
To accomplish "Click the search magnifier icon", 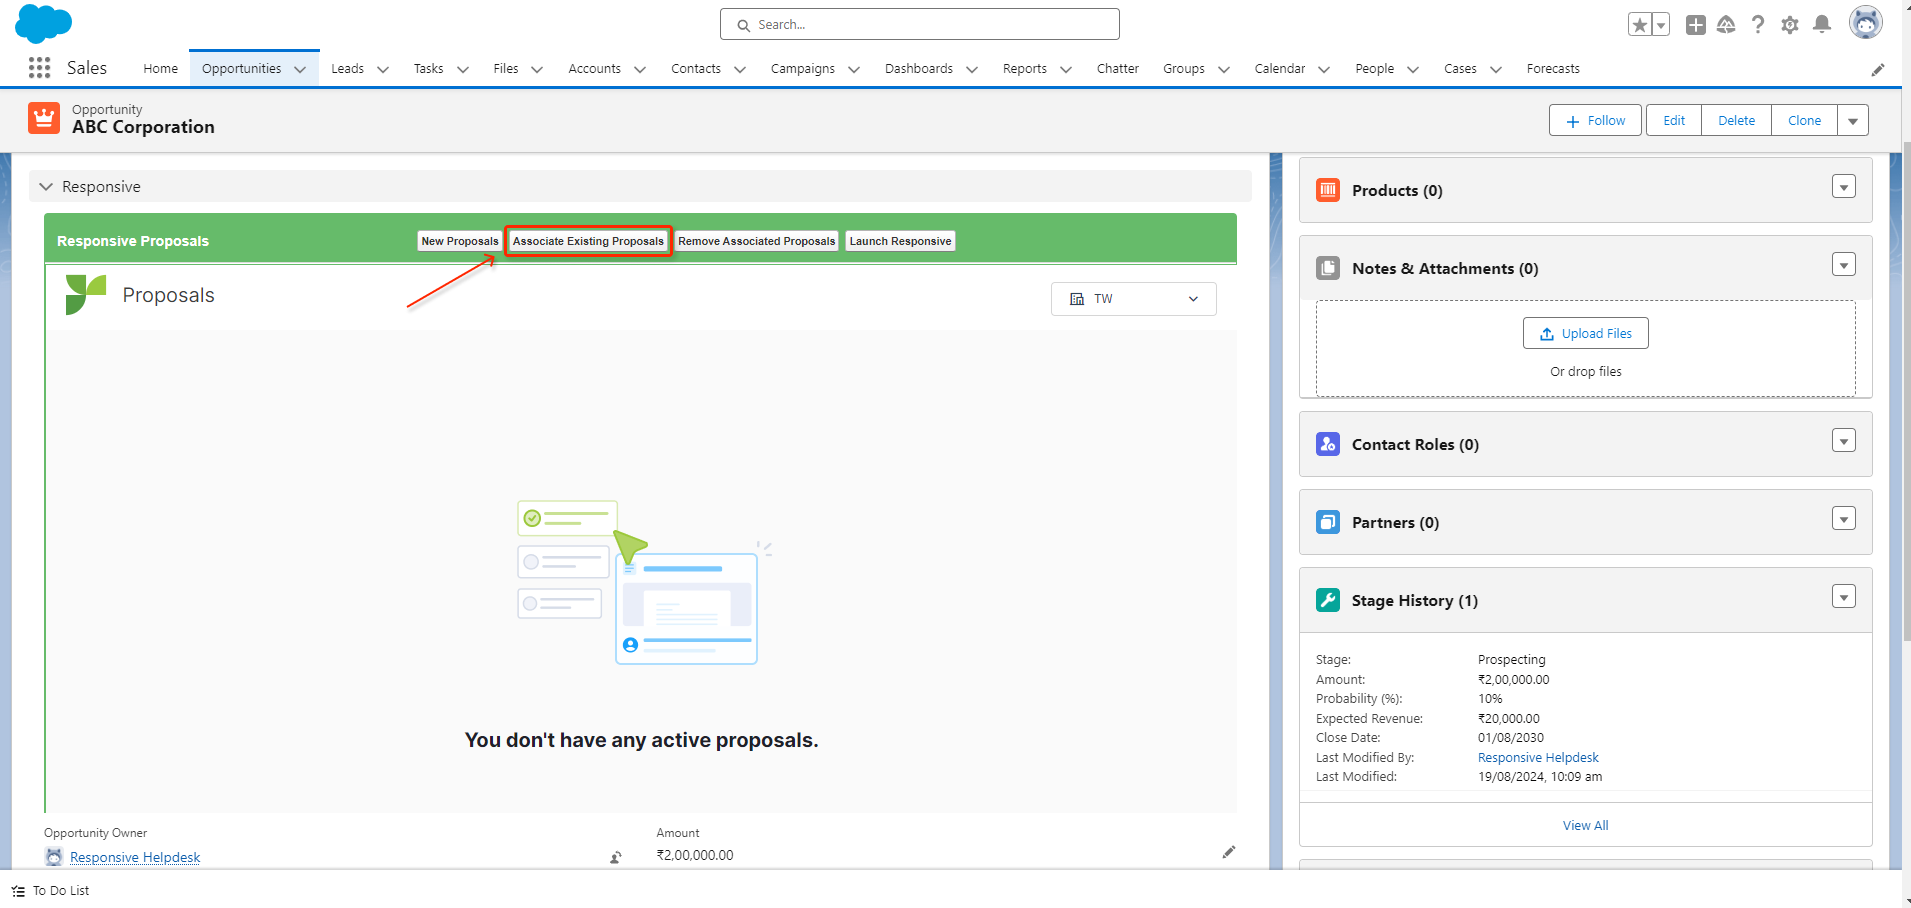I will (x=743, y=25).
